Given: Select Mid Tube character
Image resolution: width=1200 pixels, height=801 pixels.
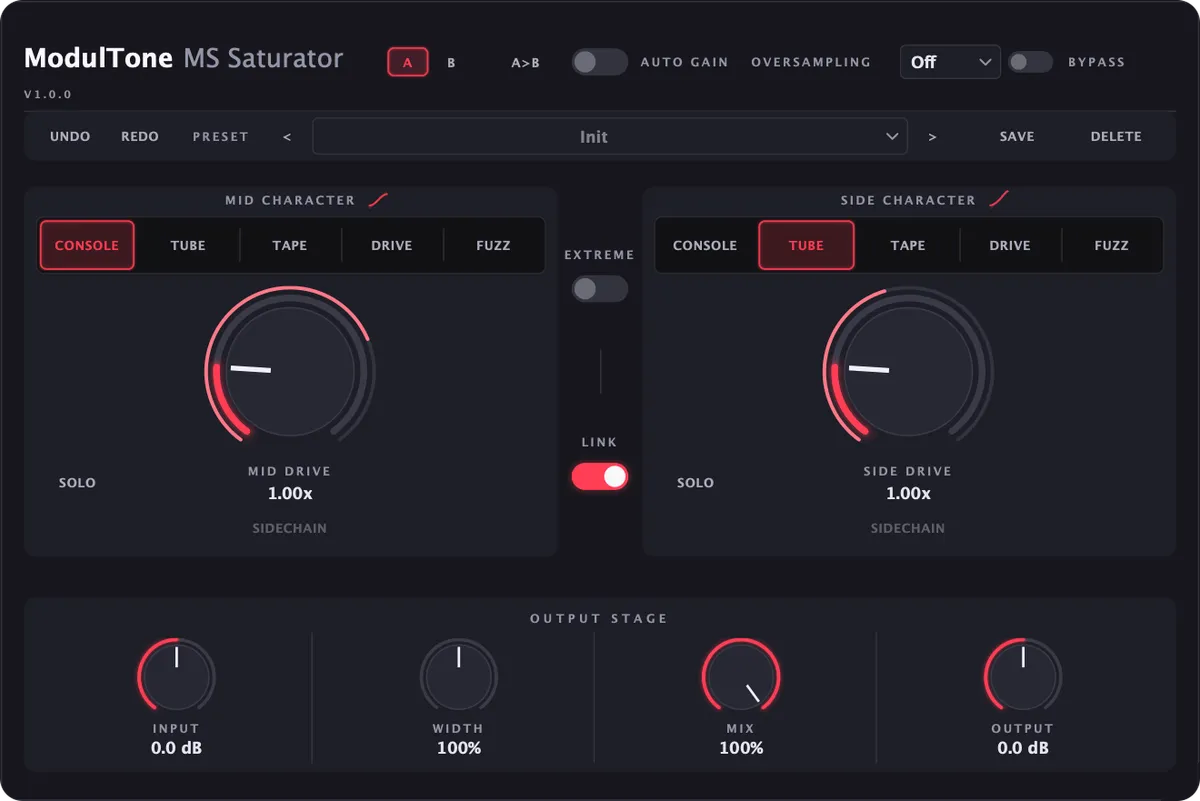Looking at the screenshot, I should (188, 245).
